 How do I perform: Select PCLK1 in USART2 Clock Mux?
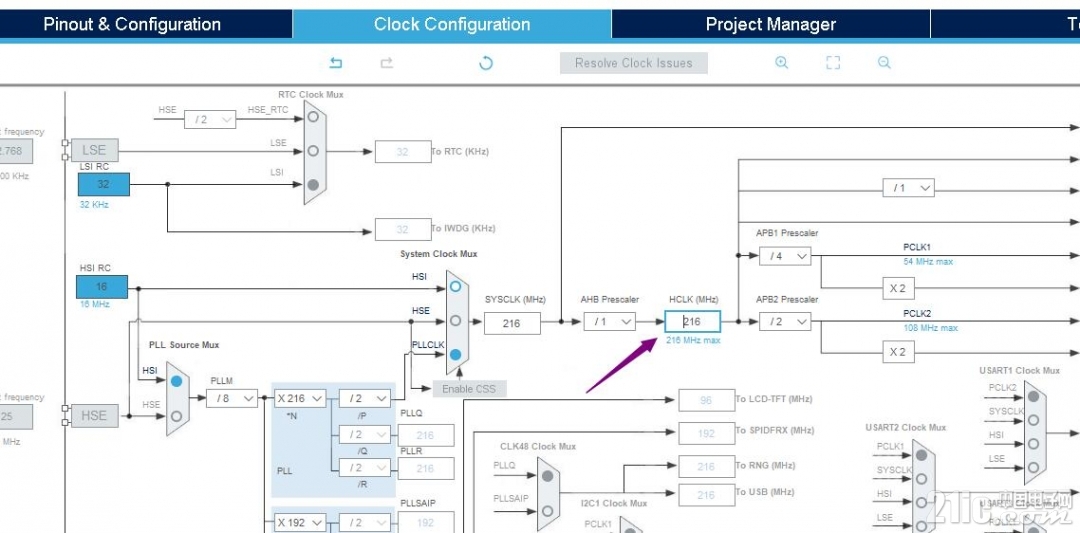[x=922, y=454]
